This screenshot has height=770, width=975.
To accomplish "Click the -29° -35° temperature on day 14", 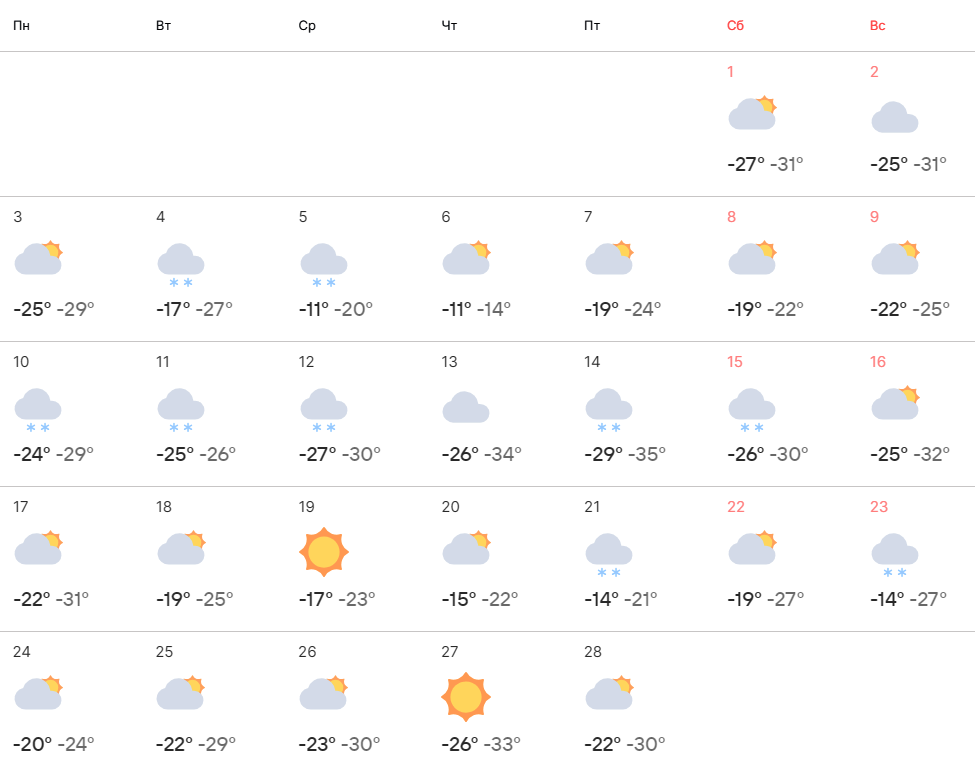I will click(625, 454).
